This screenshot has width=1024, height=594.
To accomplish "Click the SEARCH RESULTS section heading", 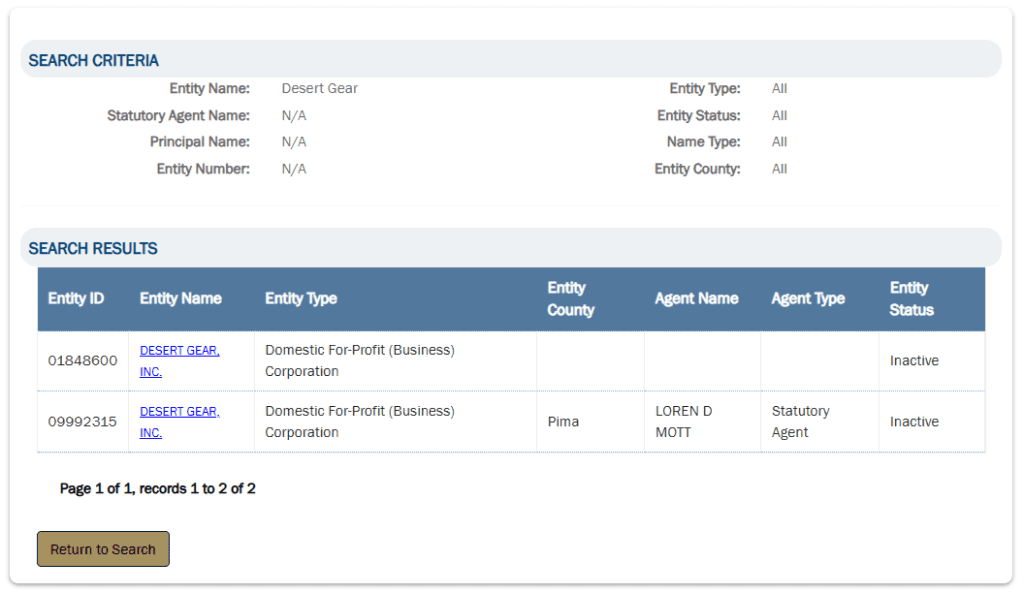I will pyautogui.click(x=93, y=249).
